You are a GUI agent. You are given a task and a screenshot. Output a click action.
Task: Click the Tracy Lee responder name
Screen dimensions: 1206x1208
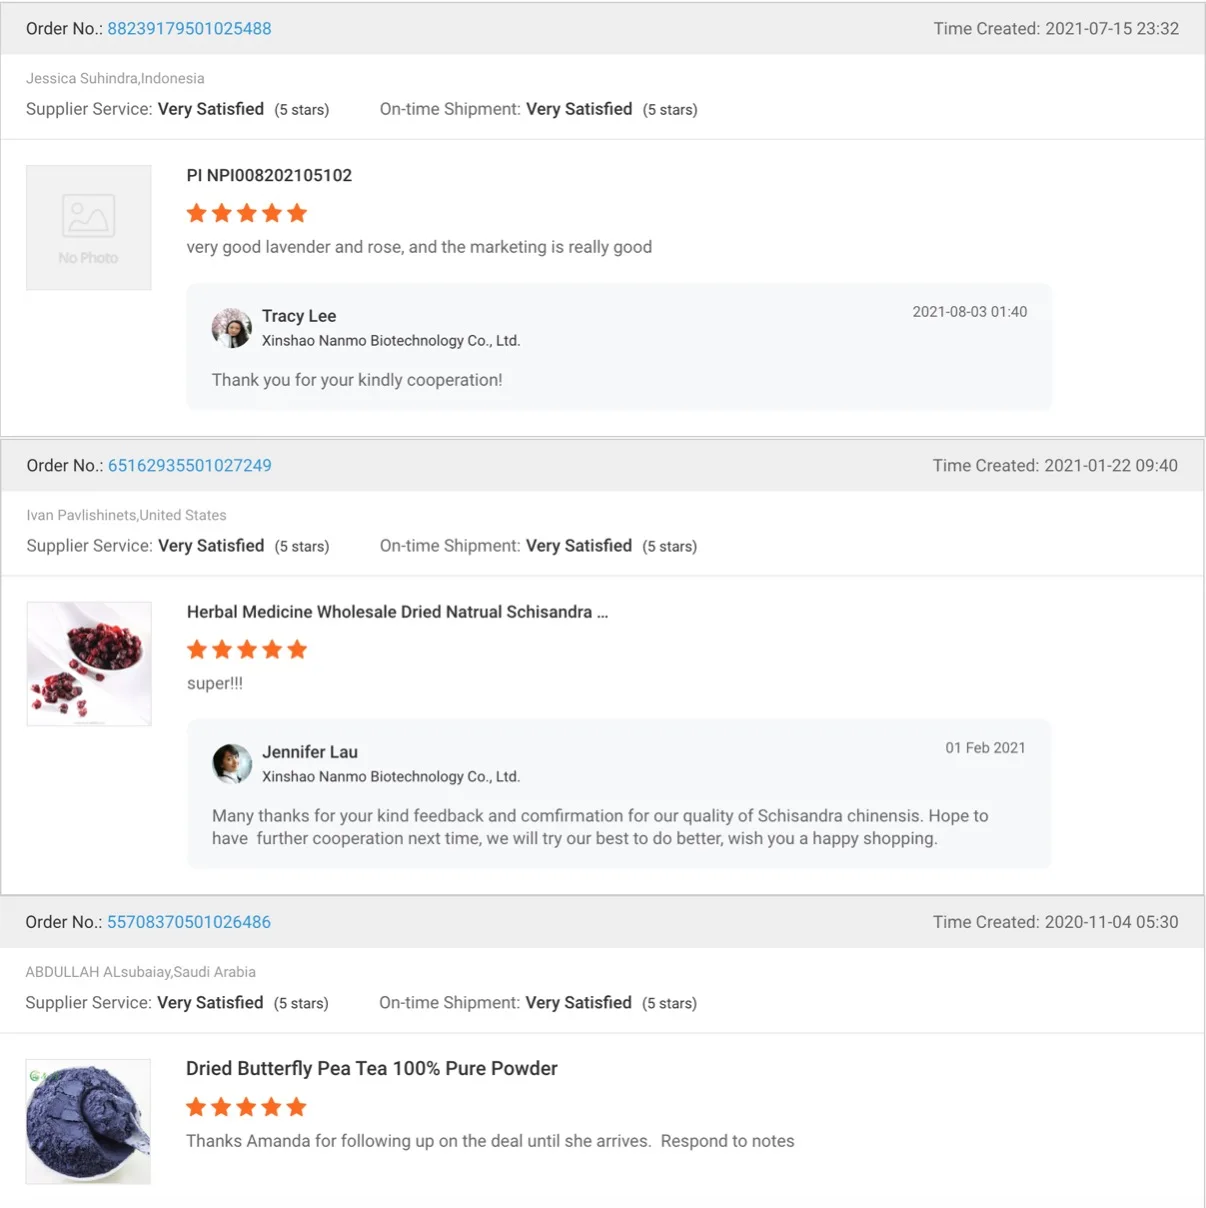[x=299, y=316]
